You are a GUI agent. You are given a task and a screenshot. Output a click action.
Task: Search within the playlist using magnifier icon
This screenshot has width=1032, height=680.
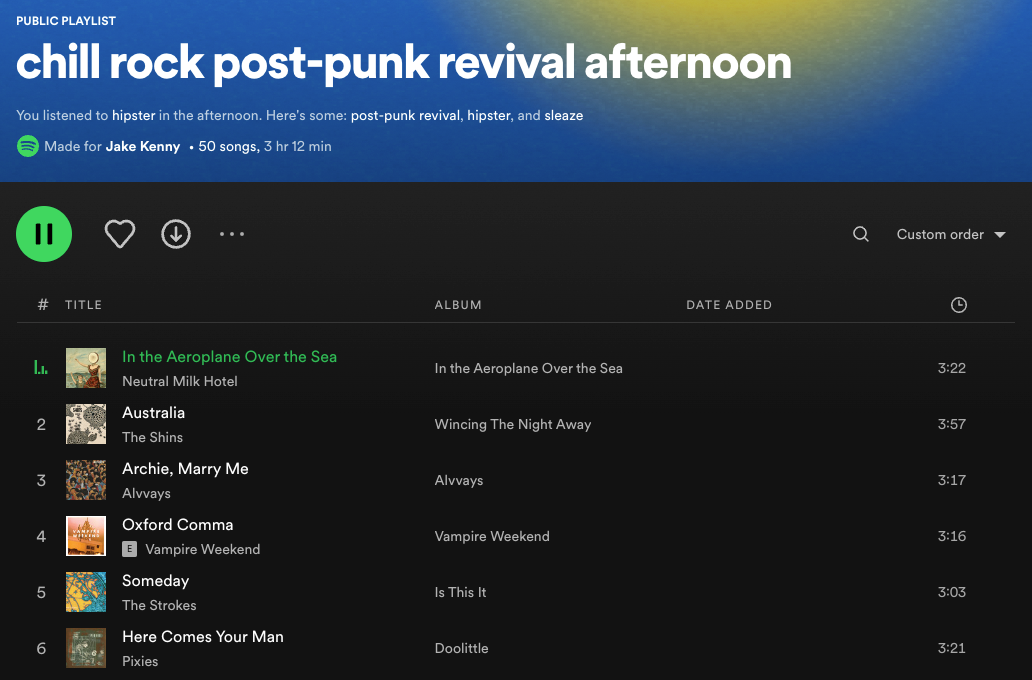tap(860, 234)
